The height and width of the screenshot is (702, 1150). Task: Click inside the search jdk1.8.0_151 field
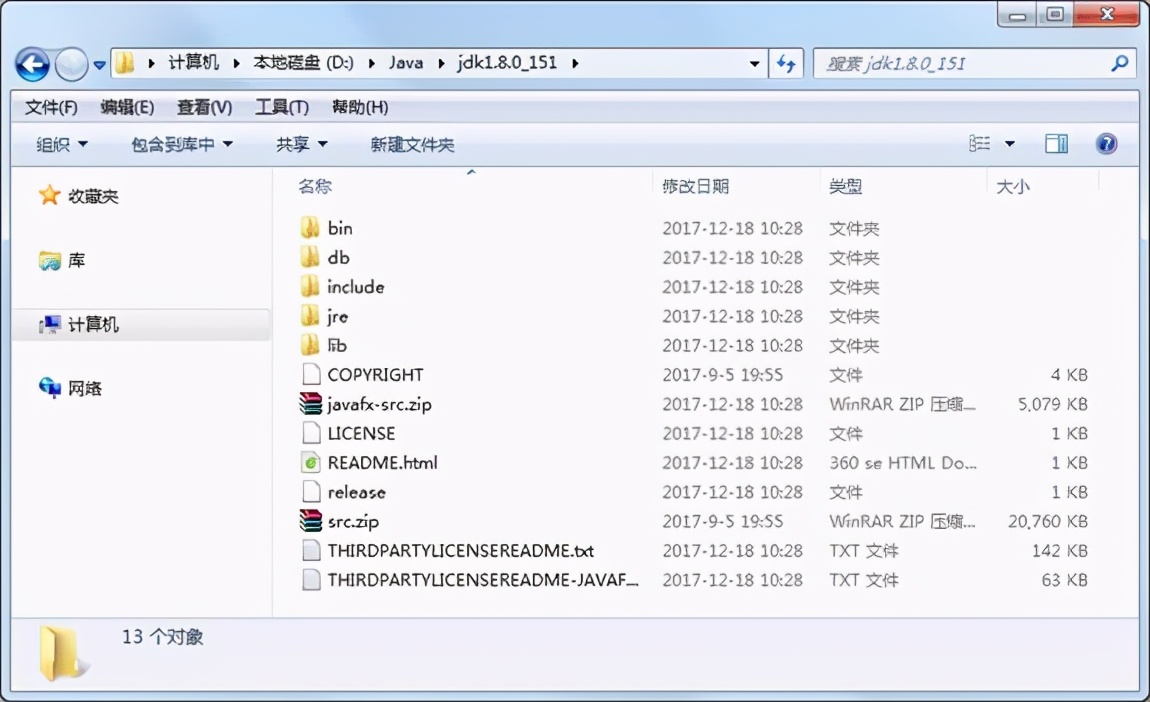pos(950,62)
